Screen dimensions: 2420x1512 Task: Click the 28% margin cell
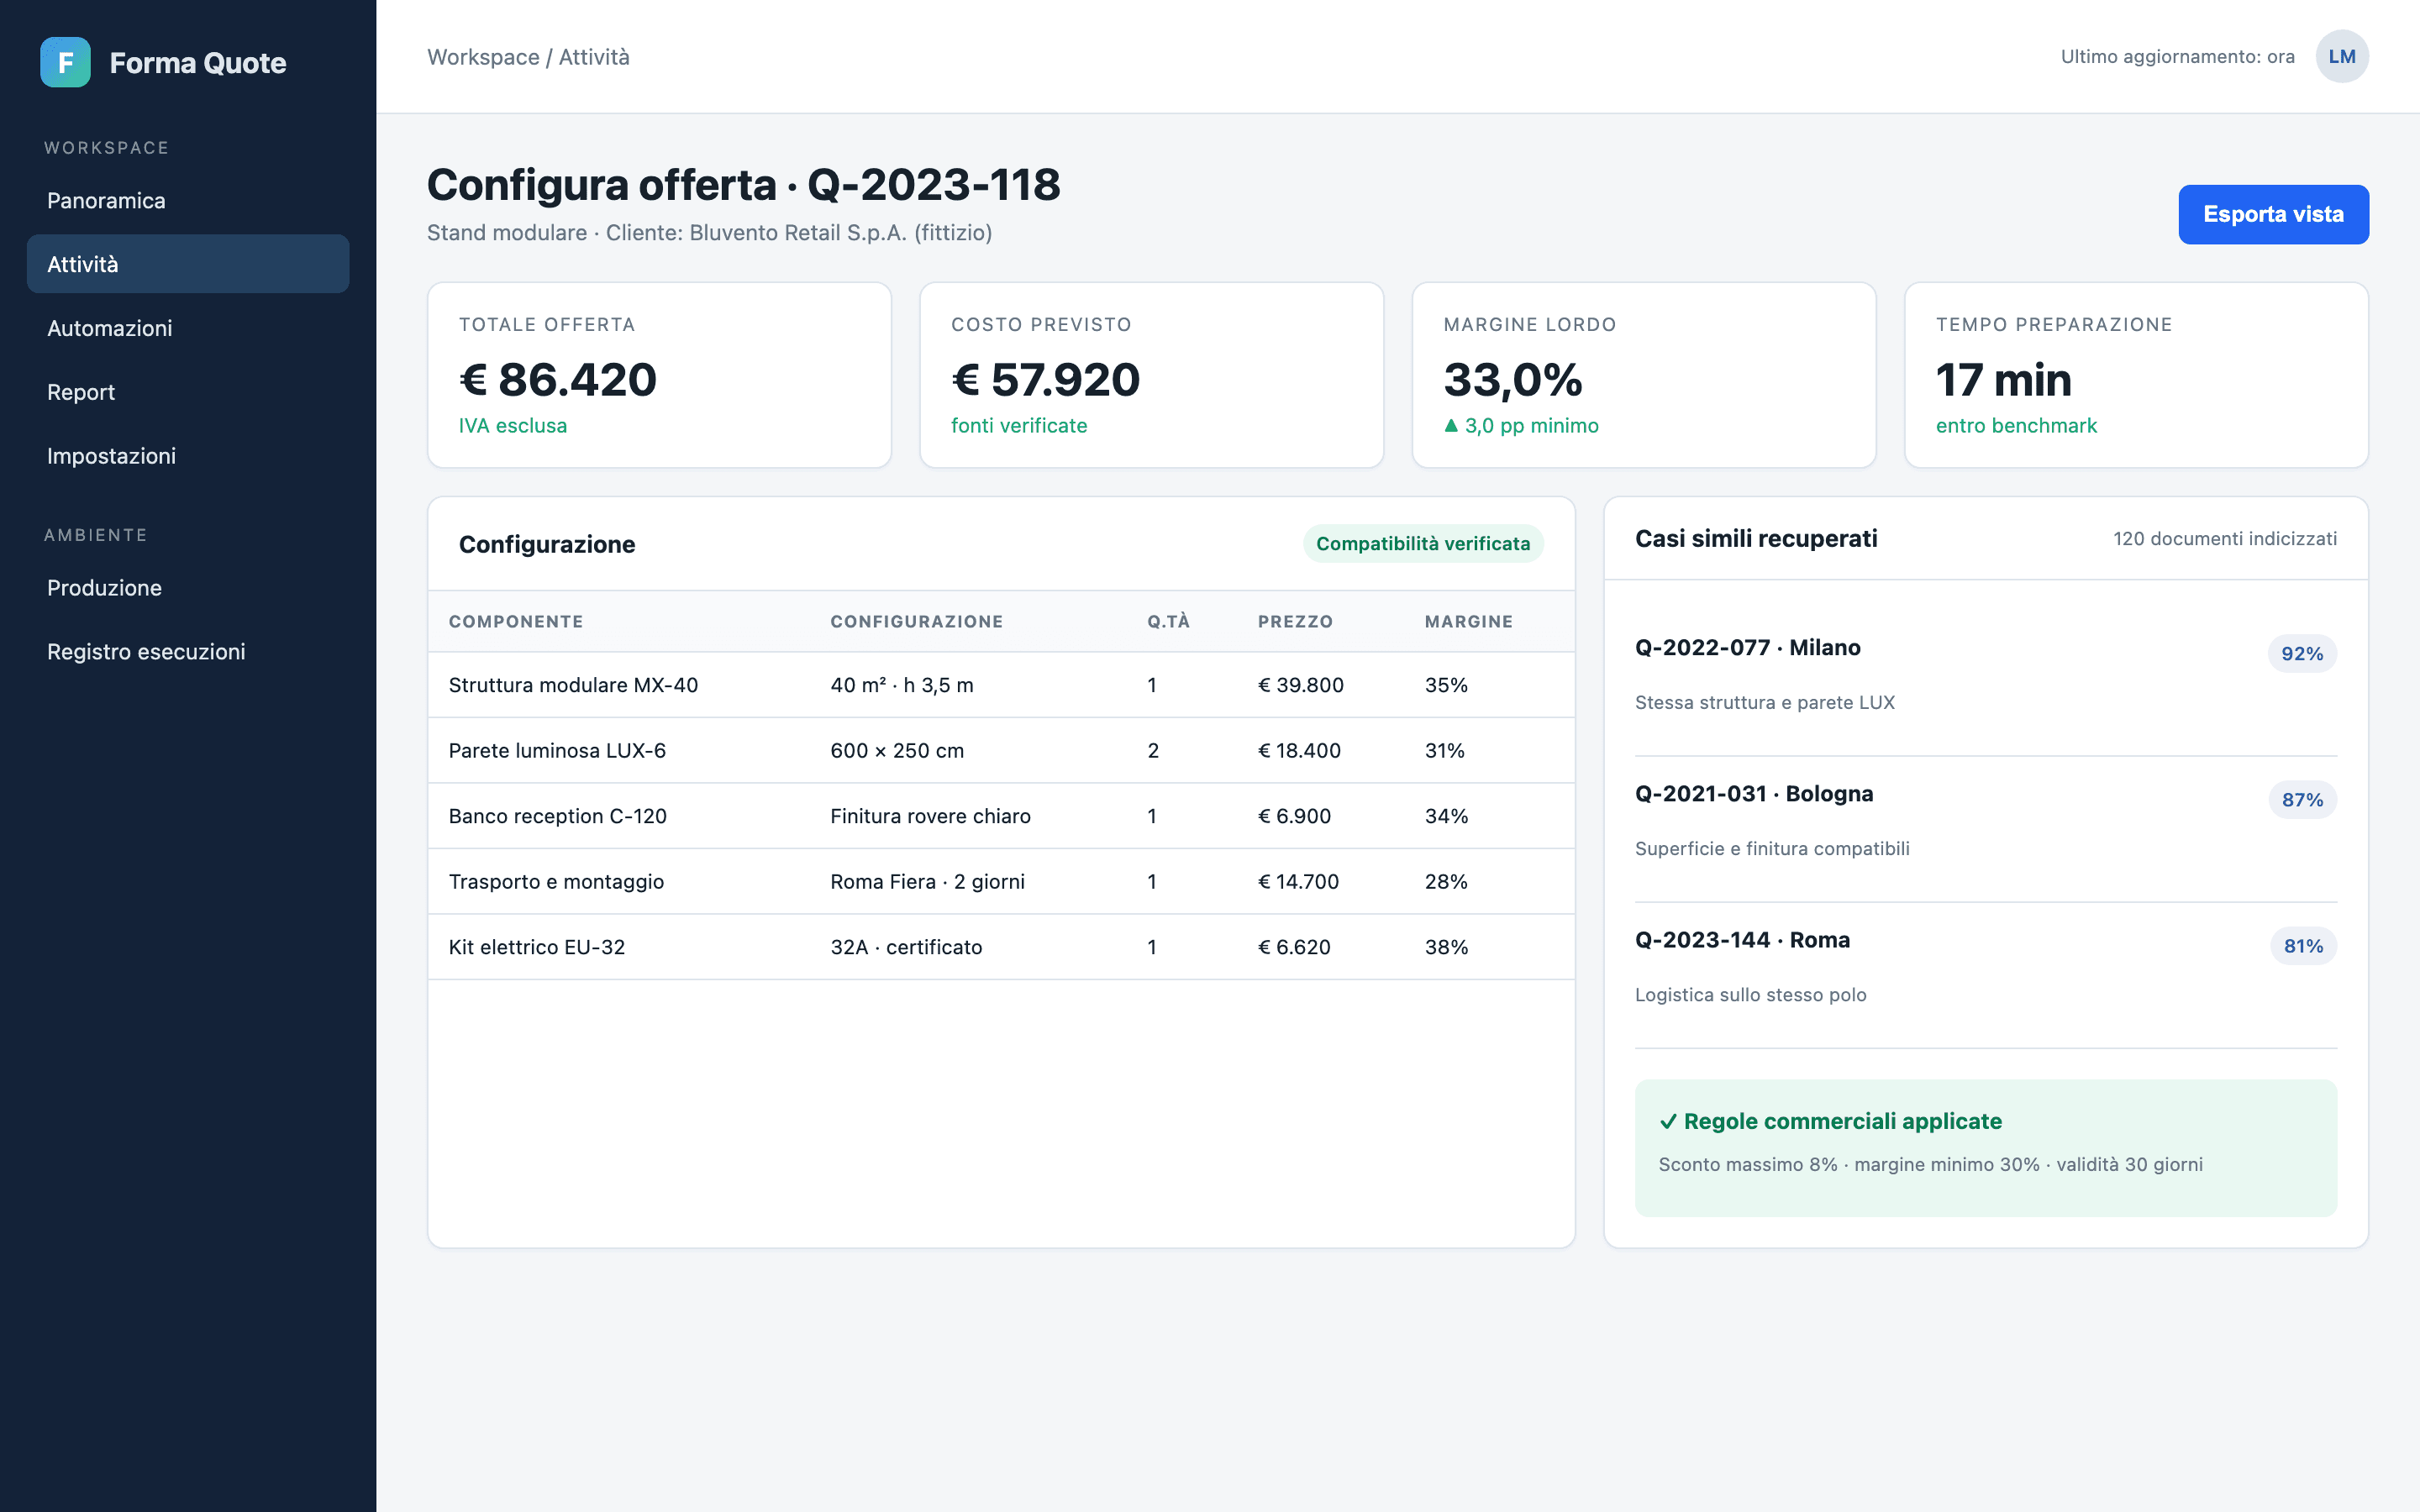pyautogui.click(x=1446, y=881)
